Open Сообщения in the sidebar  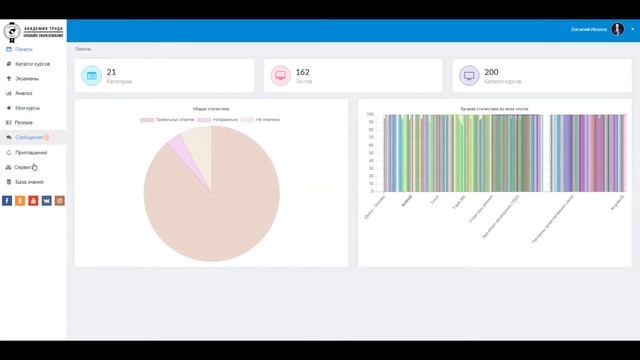click(x=29, y=137)
